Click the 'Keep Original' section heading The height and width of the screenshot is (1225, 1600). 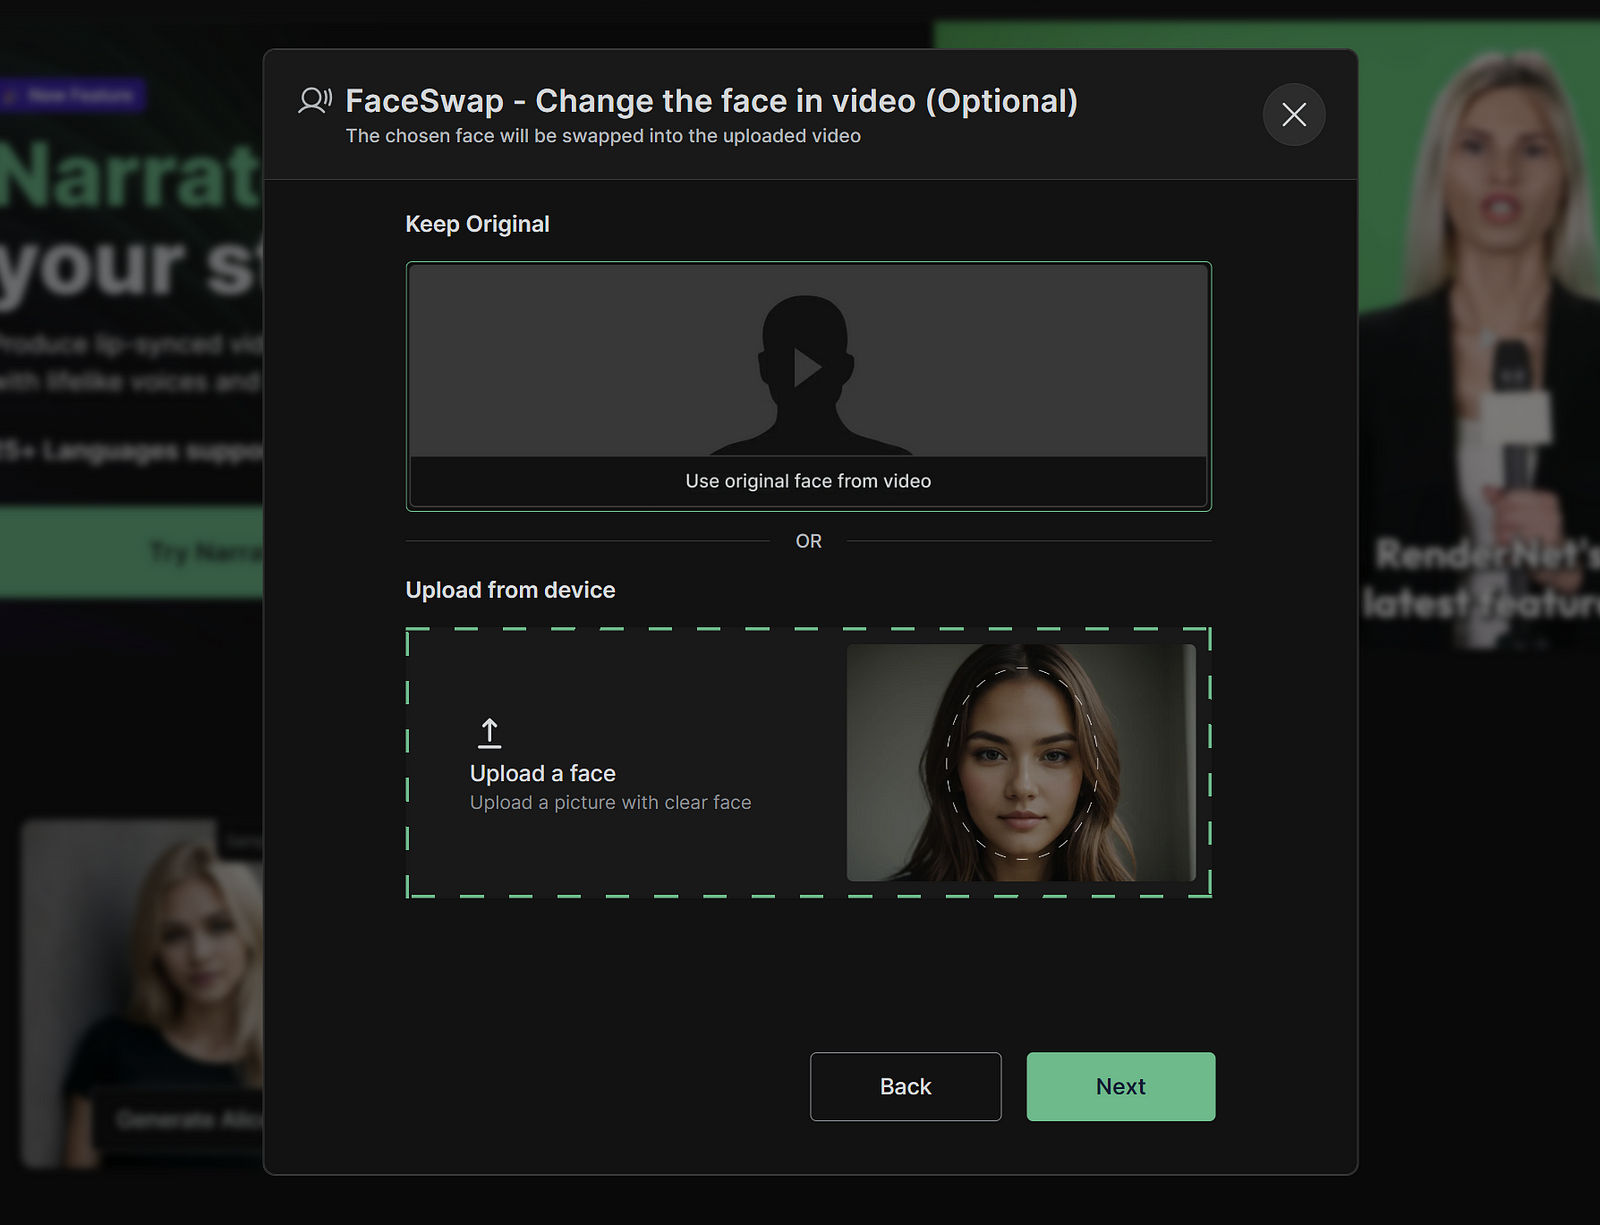(477, 224)
